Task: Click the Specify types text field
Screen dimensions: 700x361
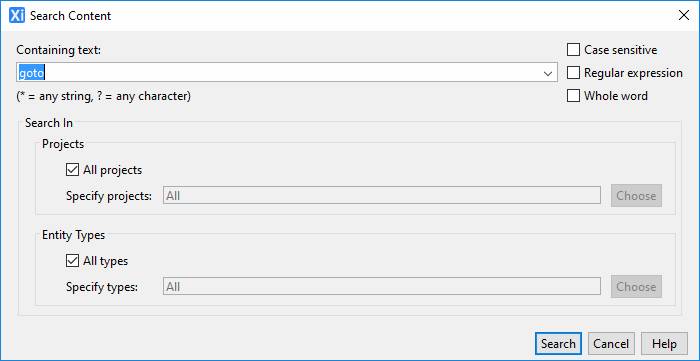Action: tap(382, 286)
